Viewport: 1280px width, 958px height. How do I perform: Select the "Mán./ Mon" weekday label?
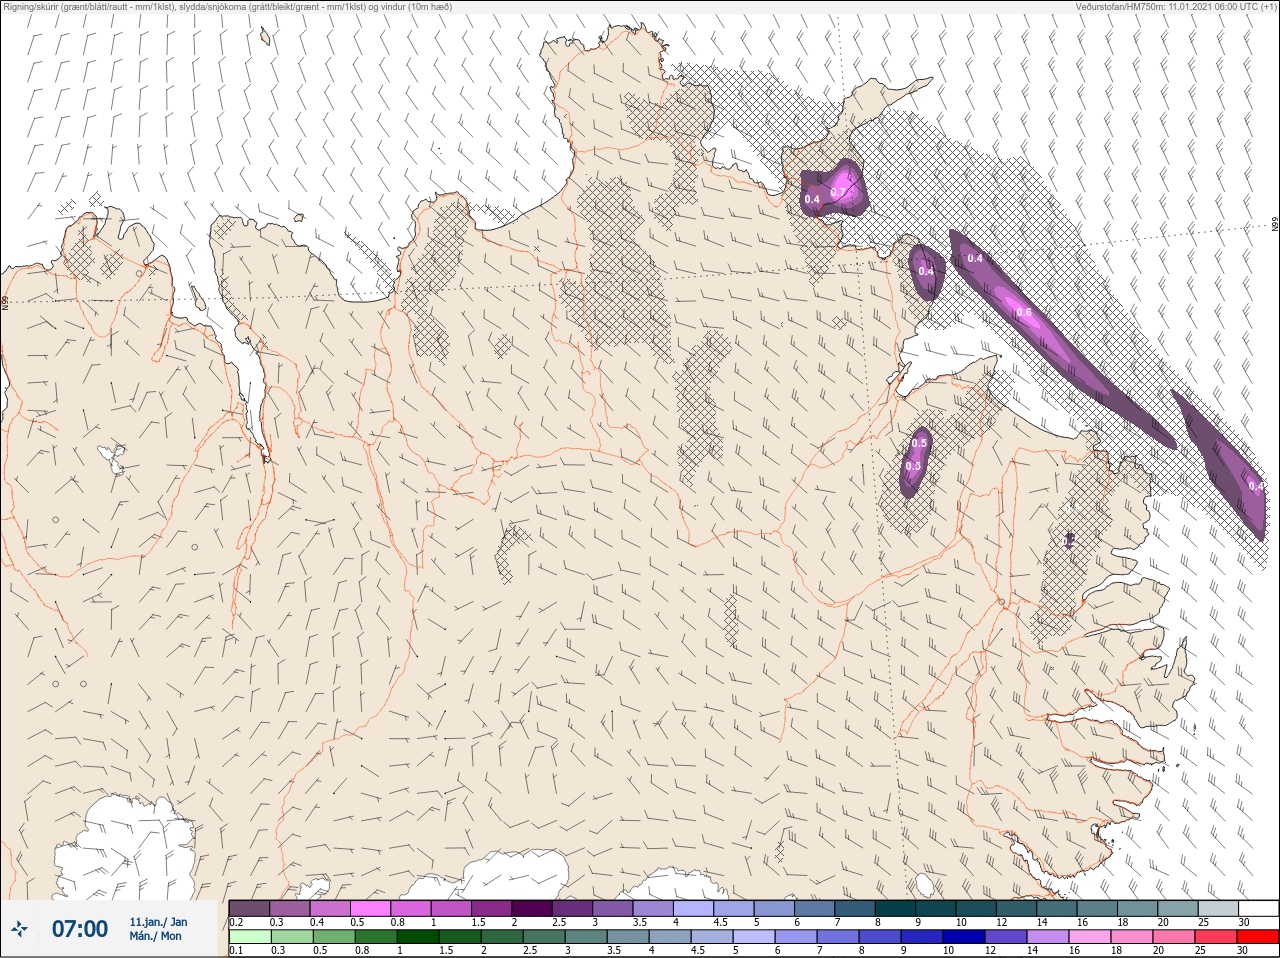coord(155,936)
